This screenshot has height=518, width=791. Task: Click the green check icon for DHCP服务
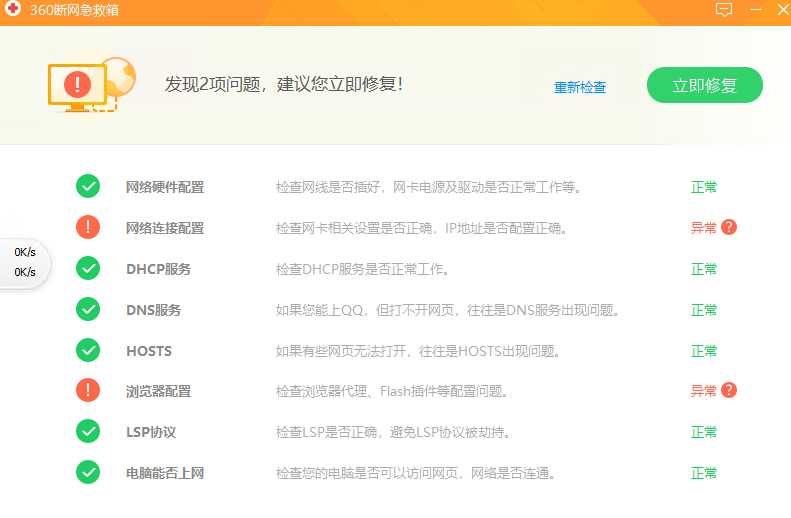coord(88,268)
